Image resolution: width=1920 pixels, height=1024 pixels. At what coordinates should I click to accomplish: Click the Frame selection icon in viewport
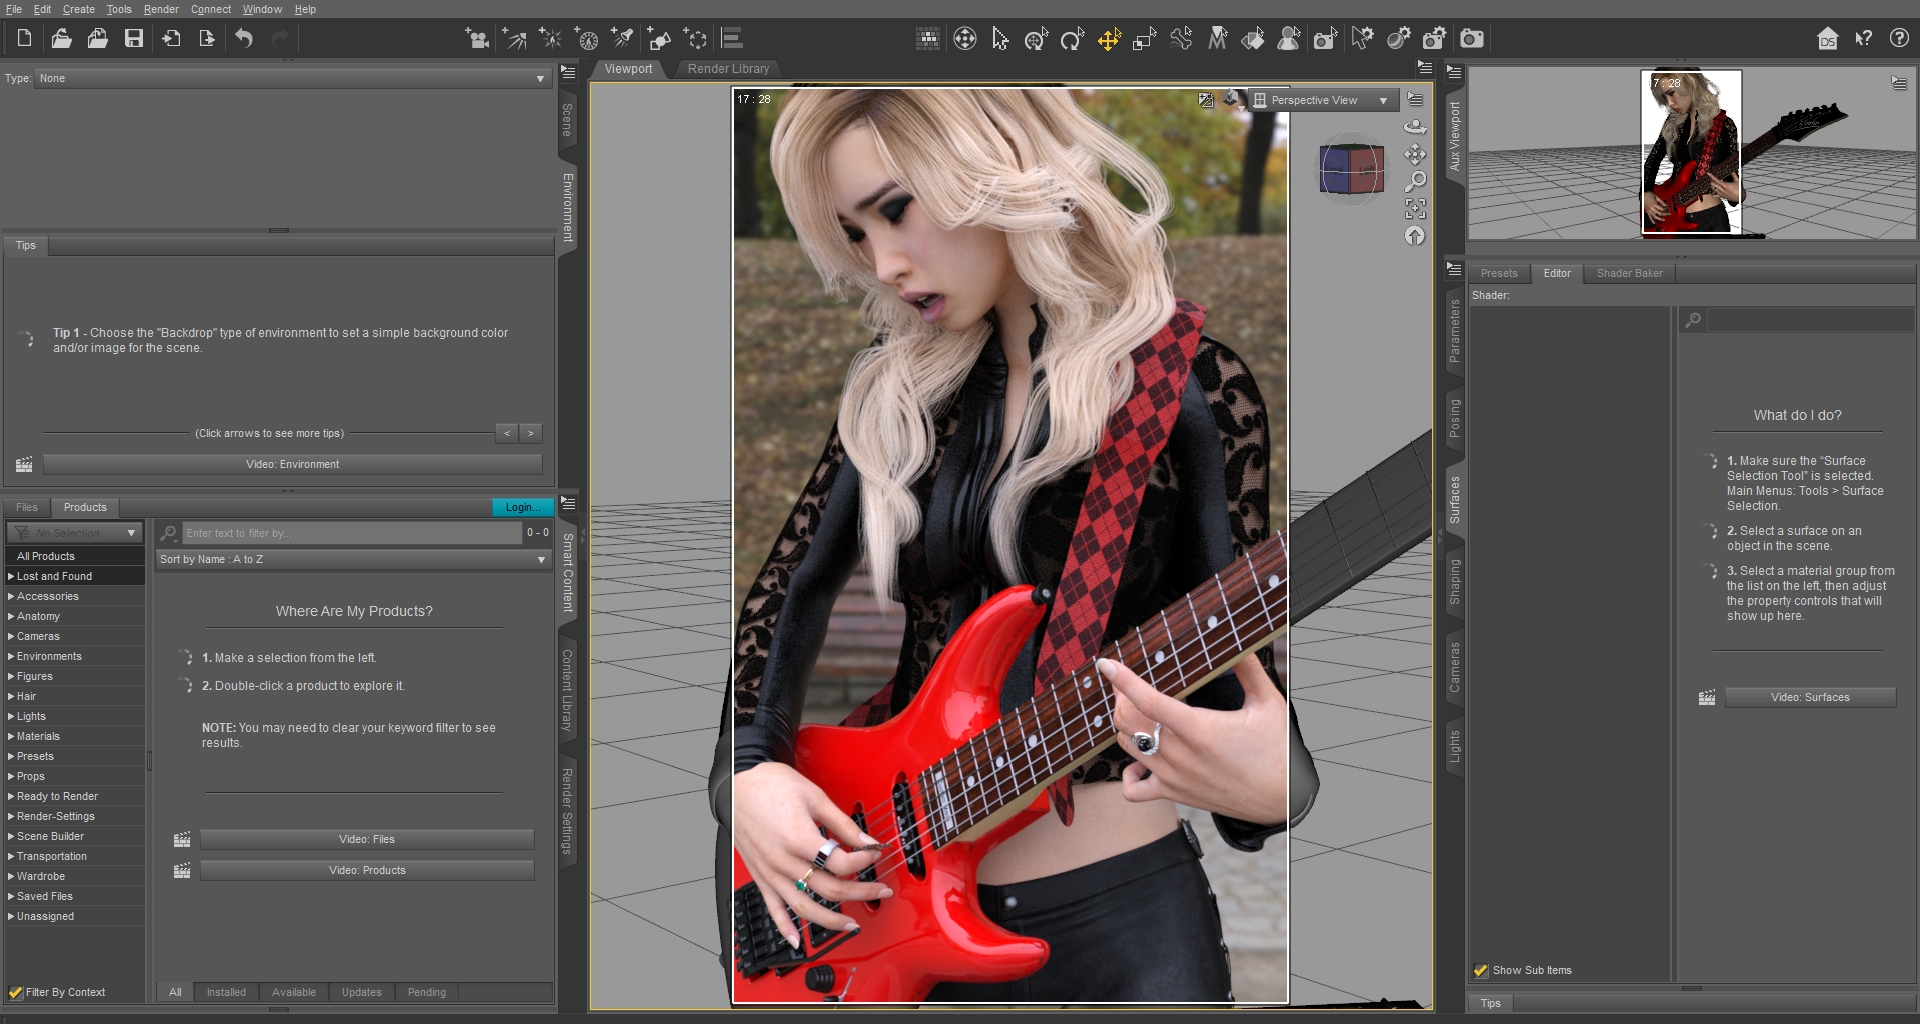tap(1415, 208)
